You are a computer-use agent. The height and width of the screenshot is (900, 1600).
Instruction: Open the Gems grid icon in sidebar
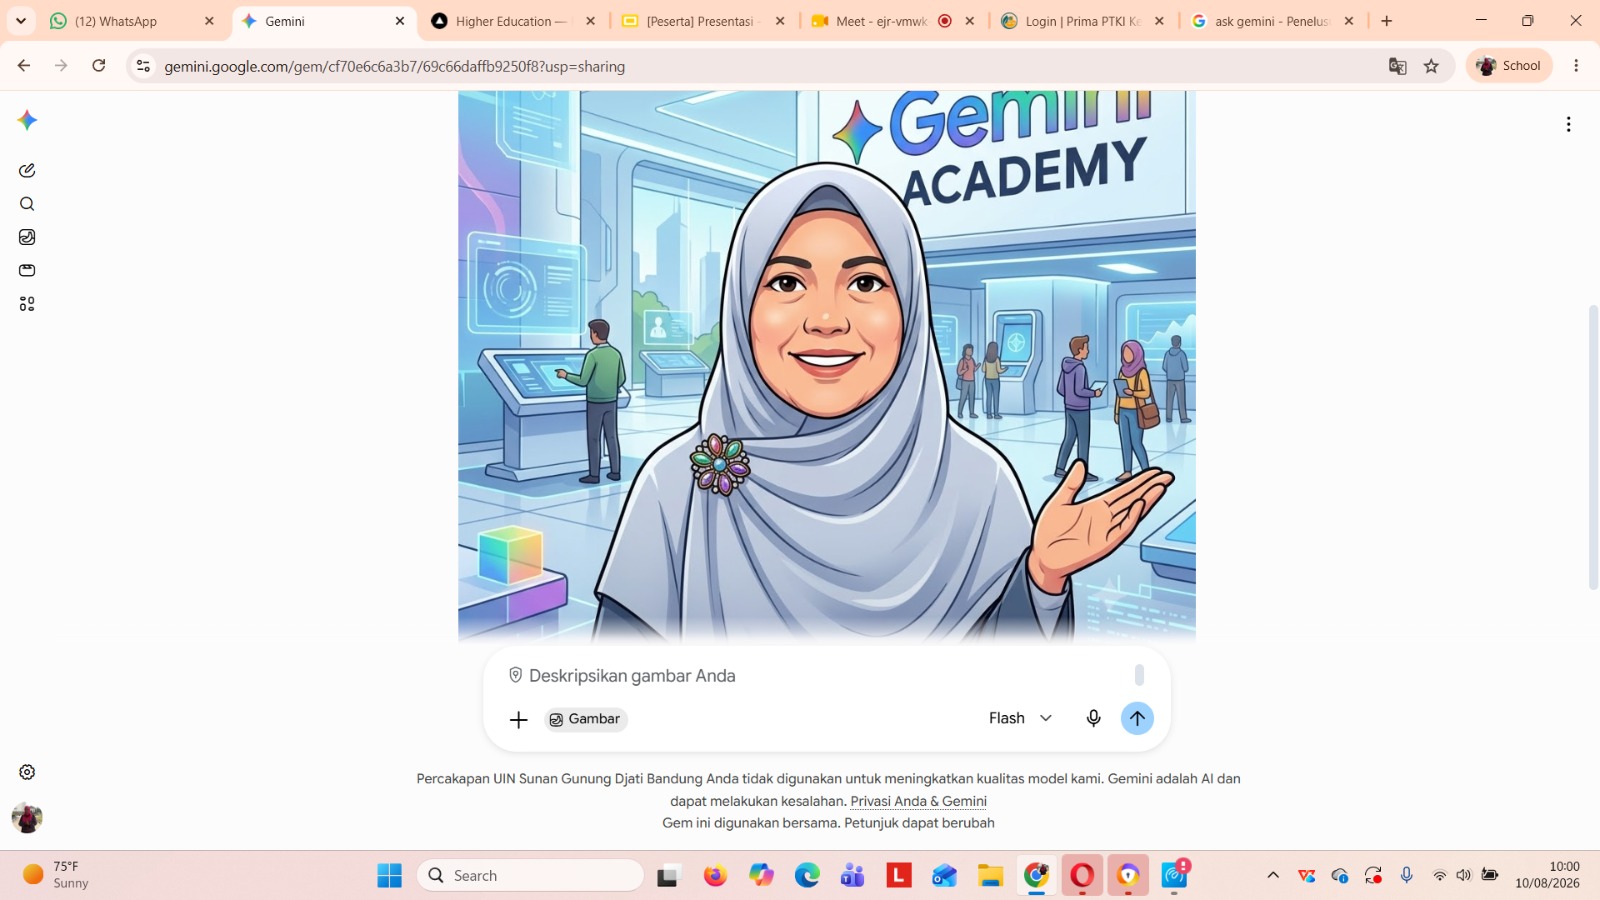tap(27, 304)
